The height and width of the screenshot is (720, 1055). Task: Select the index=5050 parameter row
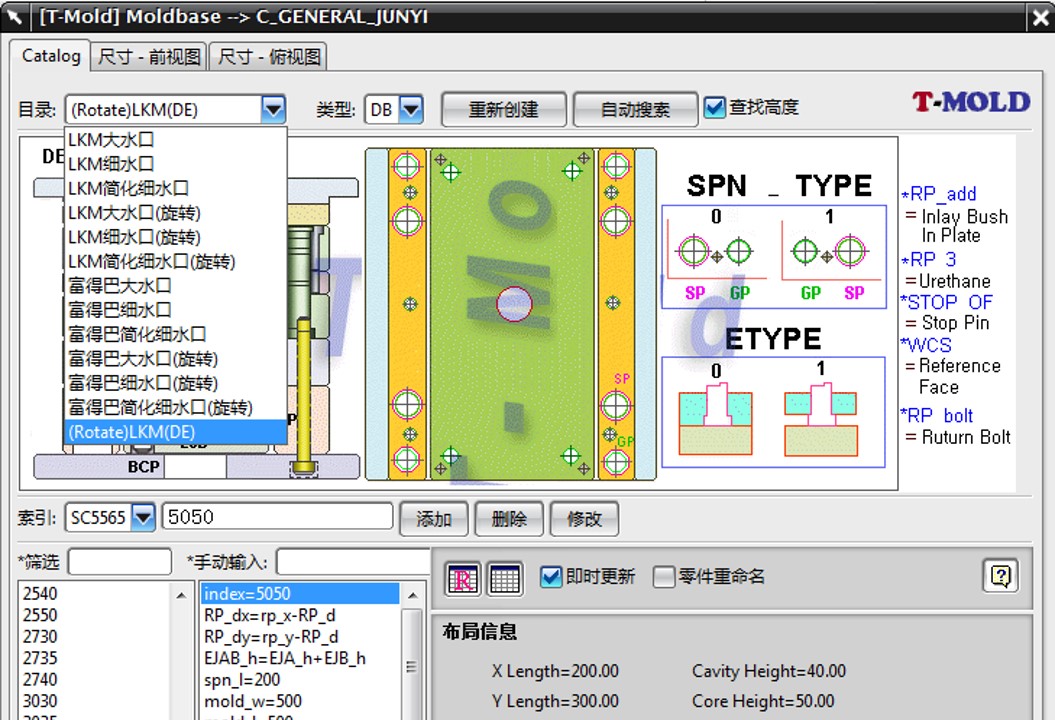(300, 593)
